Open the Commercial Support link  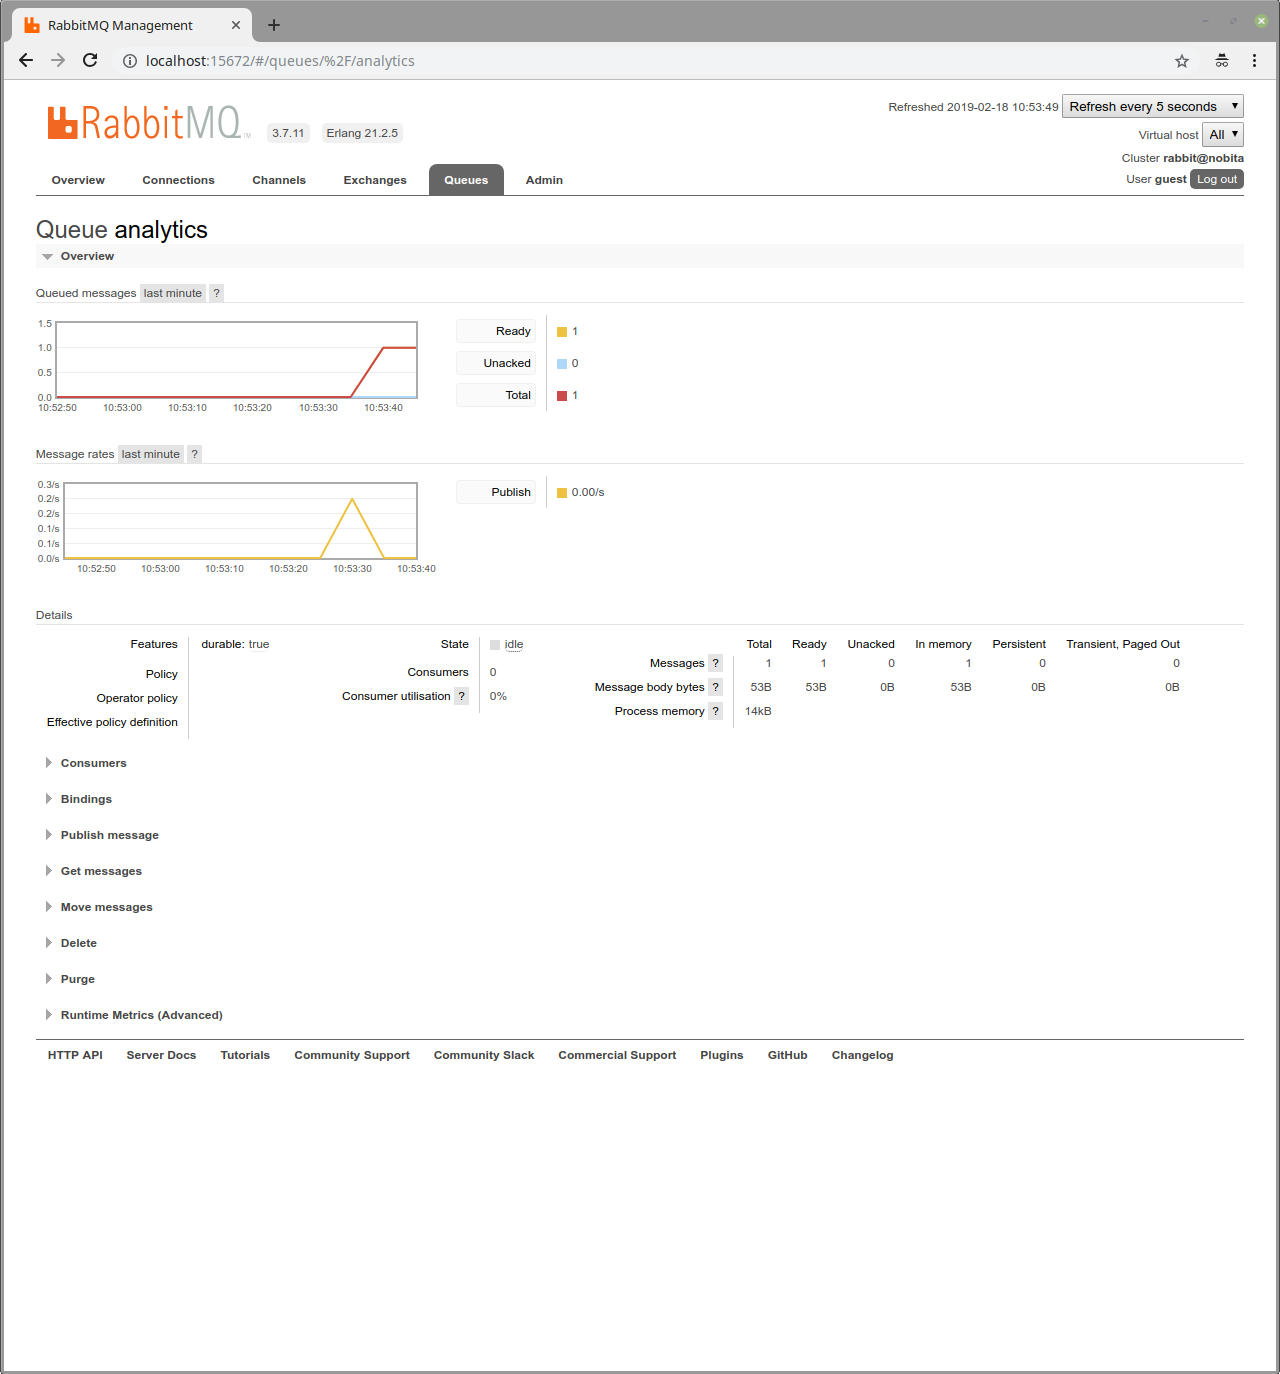coord(617,1055)
